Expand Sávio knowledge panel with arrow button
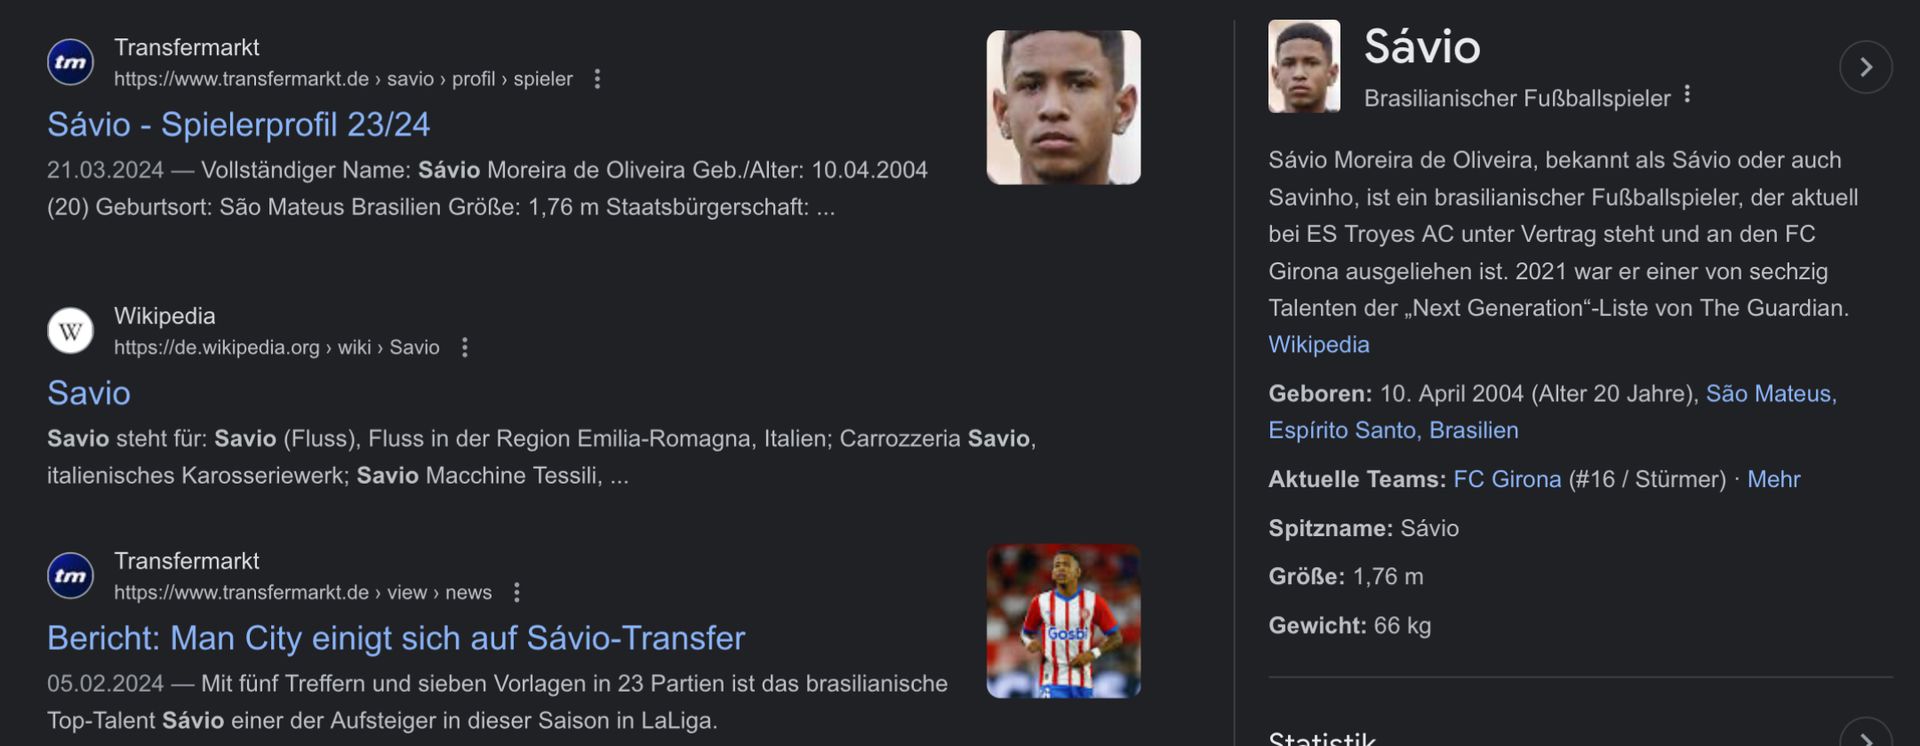 tap(1865, 67)
